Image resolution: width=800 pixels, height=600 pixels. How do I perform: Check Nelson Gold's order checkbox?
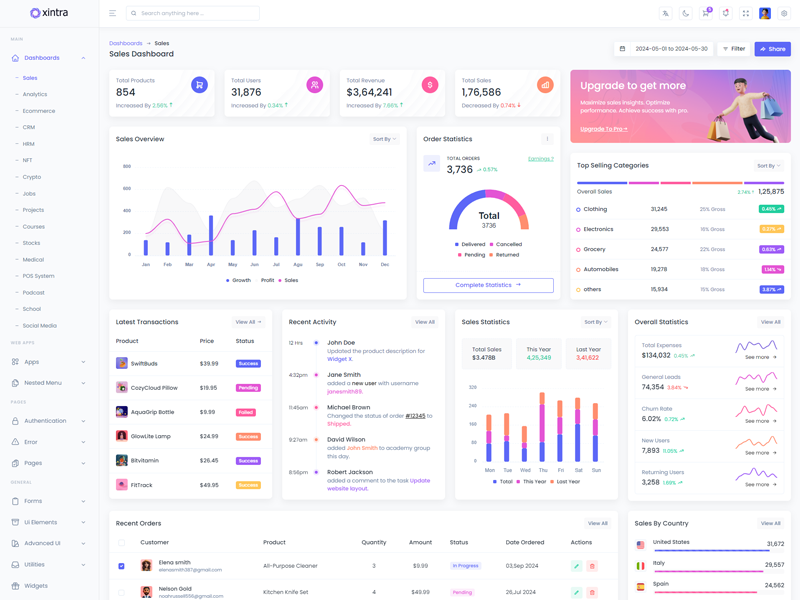point(122,592)
